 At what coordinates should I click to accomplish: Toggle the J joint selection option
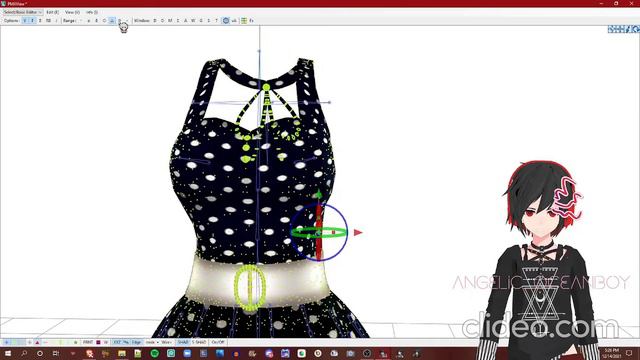[x=56, y=20]
